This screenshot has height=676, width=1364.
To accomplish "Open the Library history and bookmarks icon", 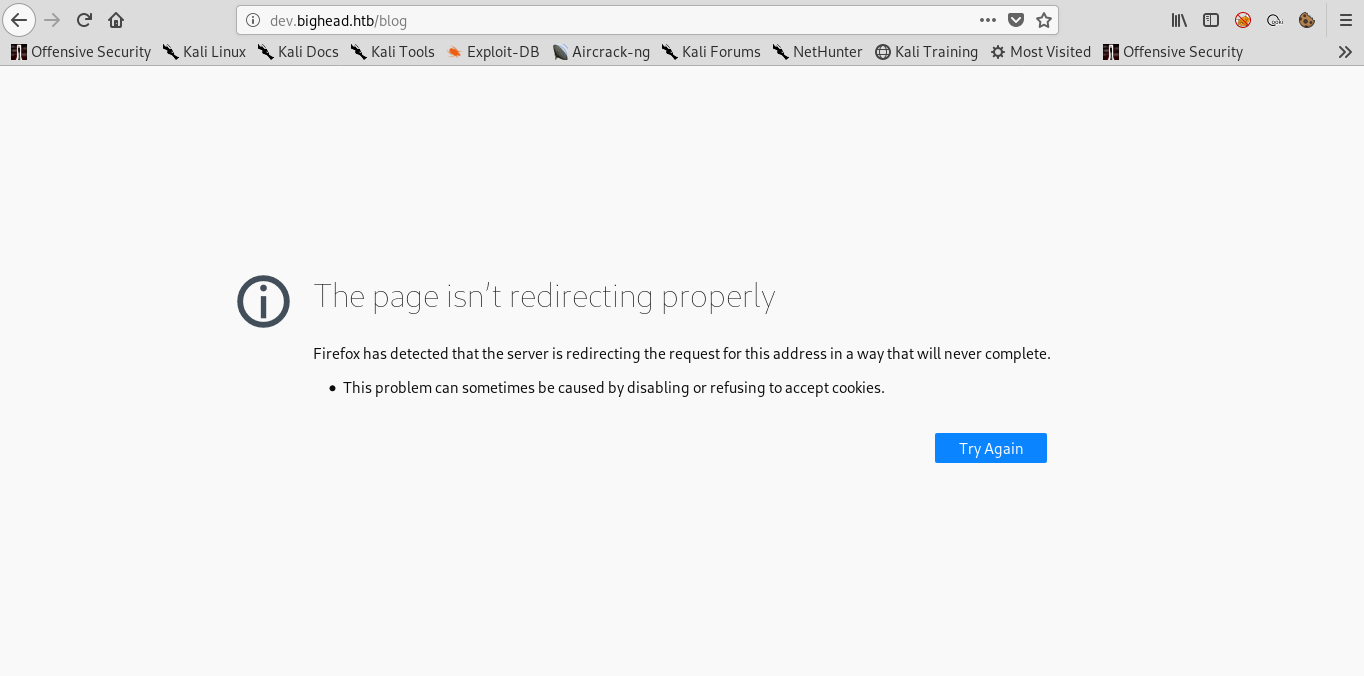I will coord(1179,20).
